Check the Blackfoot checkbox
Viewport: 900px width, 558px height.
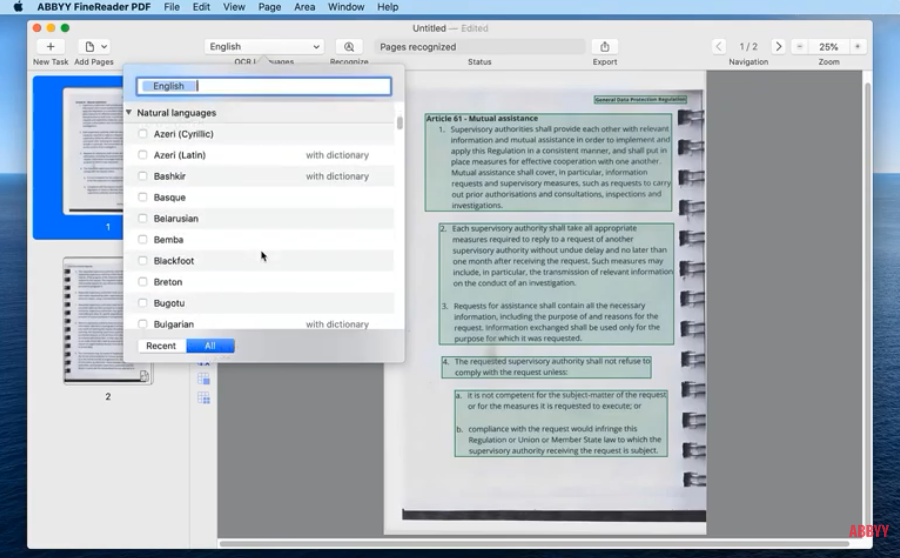(x=142, y=261)
